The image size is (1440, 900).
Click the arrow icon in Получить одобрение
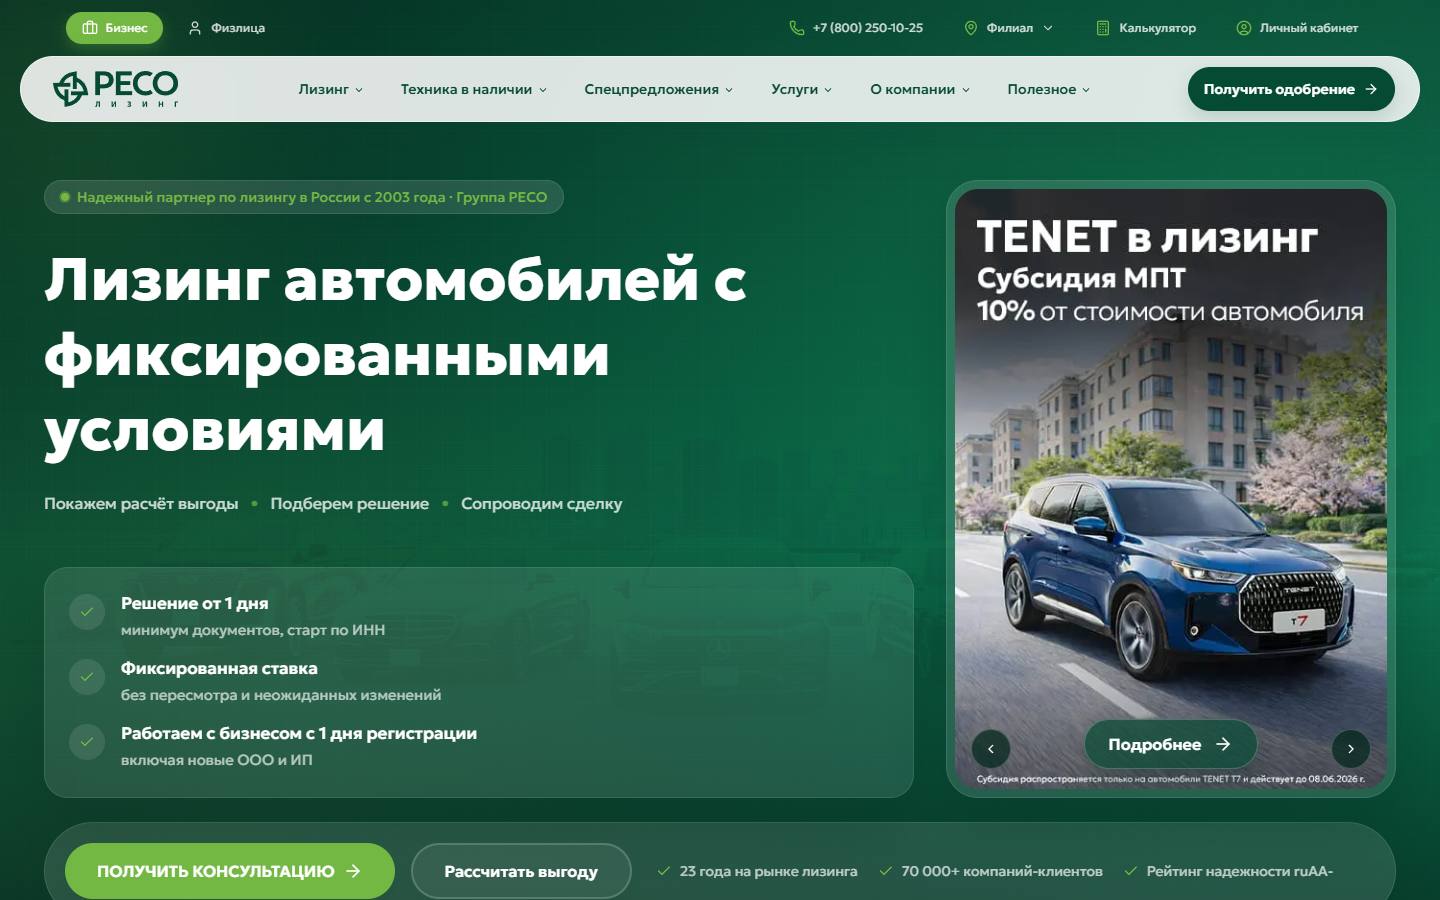[x=1371, y=89]
